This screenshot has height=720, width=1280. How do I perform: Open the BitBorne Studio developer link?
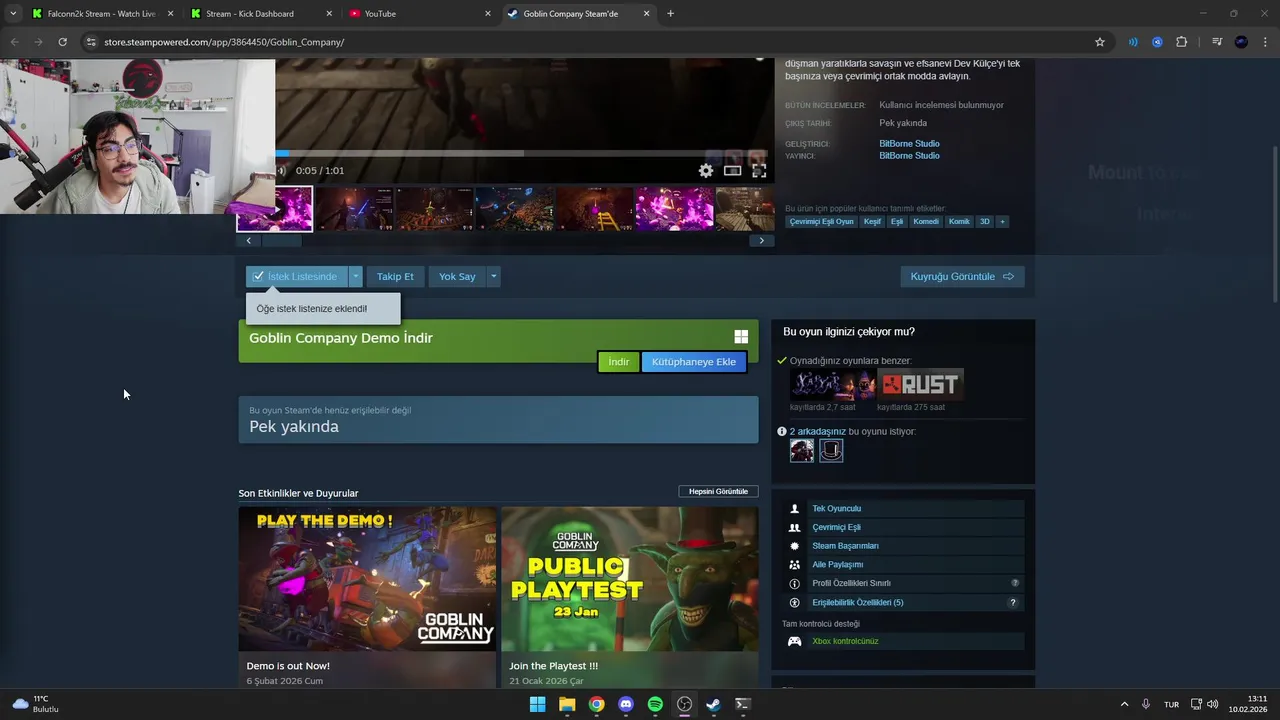909,144
